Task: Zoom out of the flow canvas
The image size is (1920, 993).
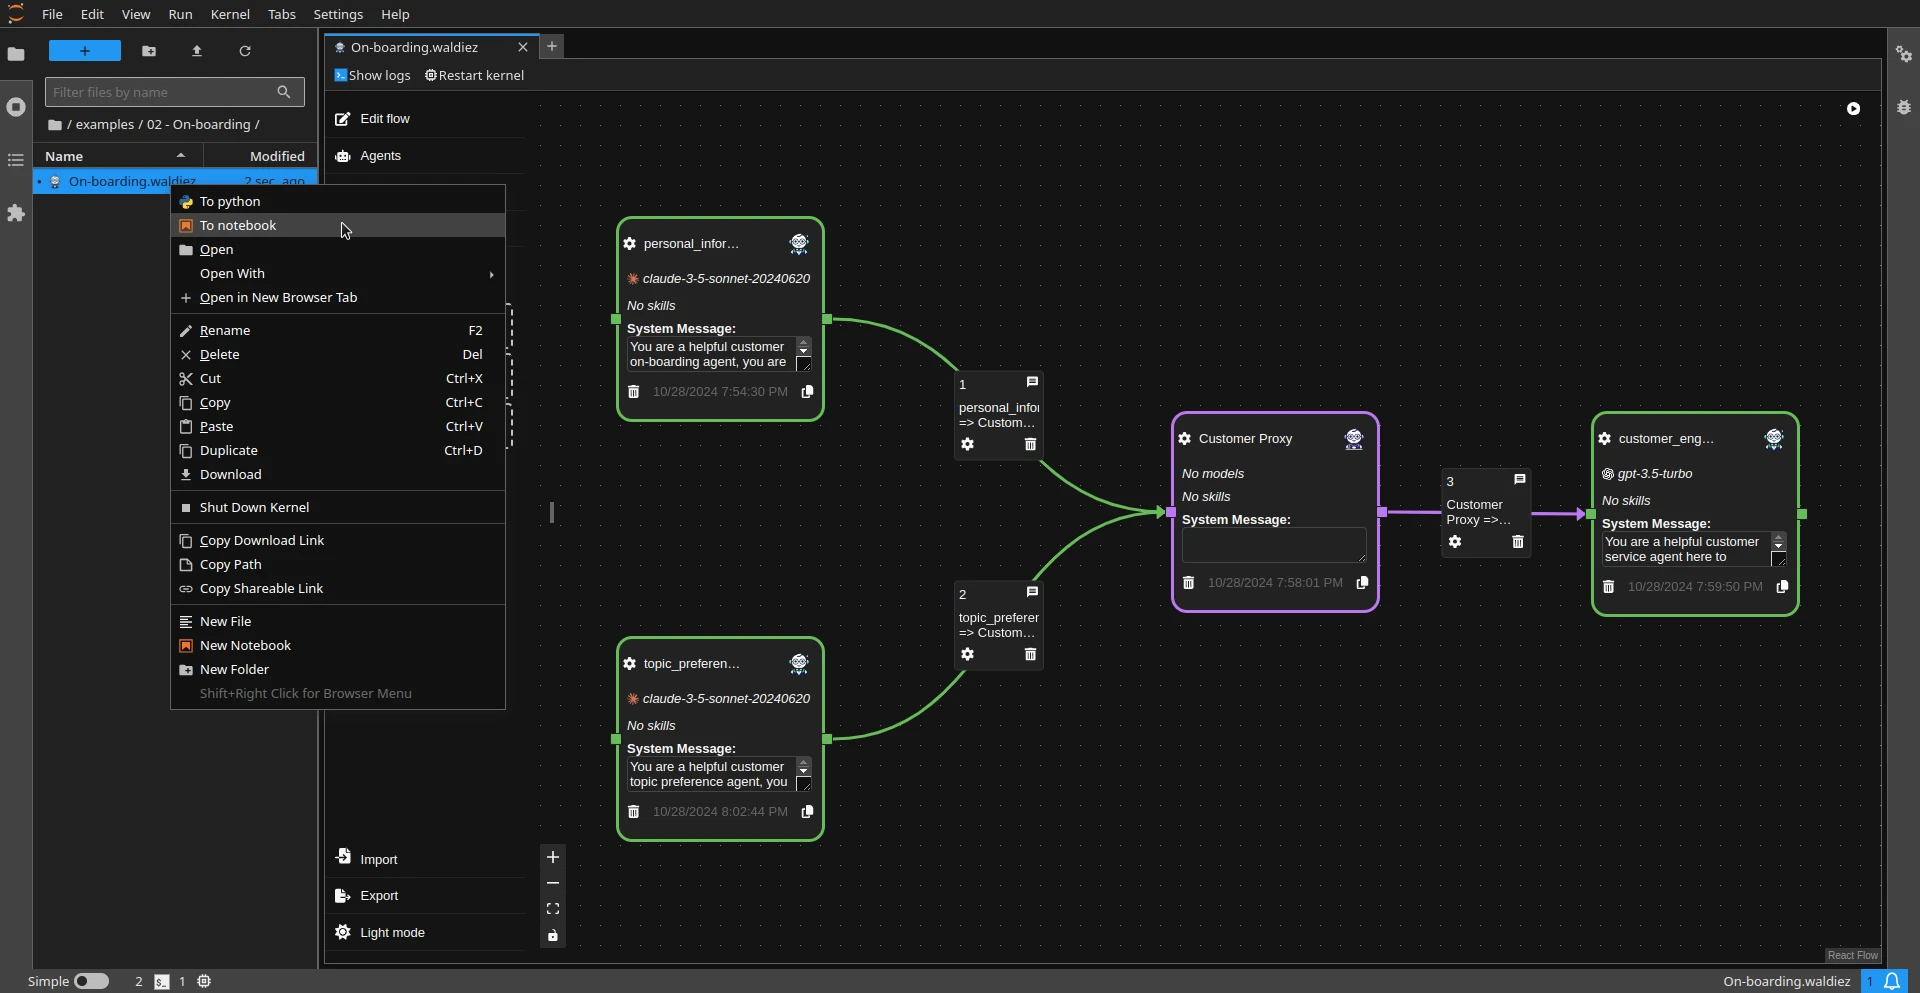Action: coord(553,883)
